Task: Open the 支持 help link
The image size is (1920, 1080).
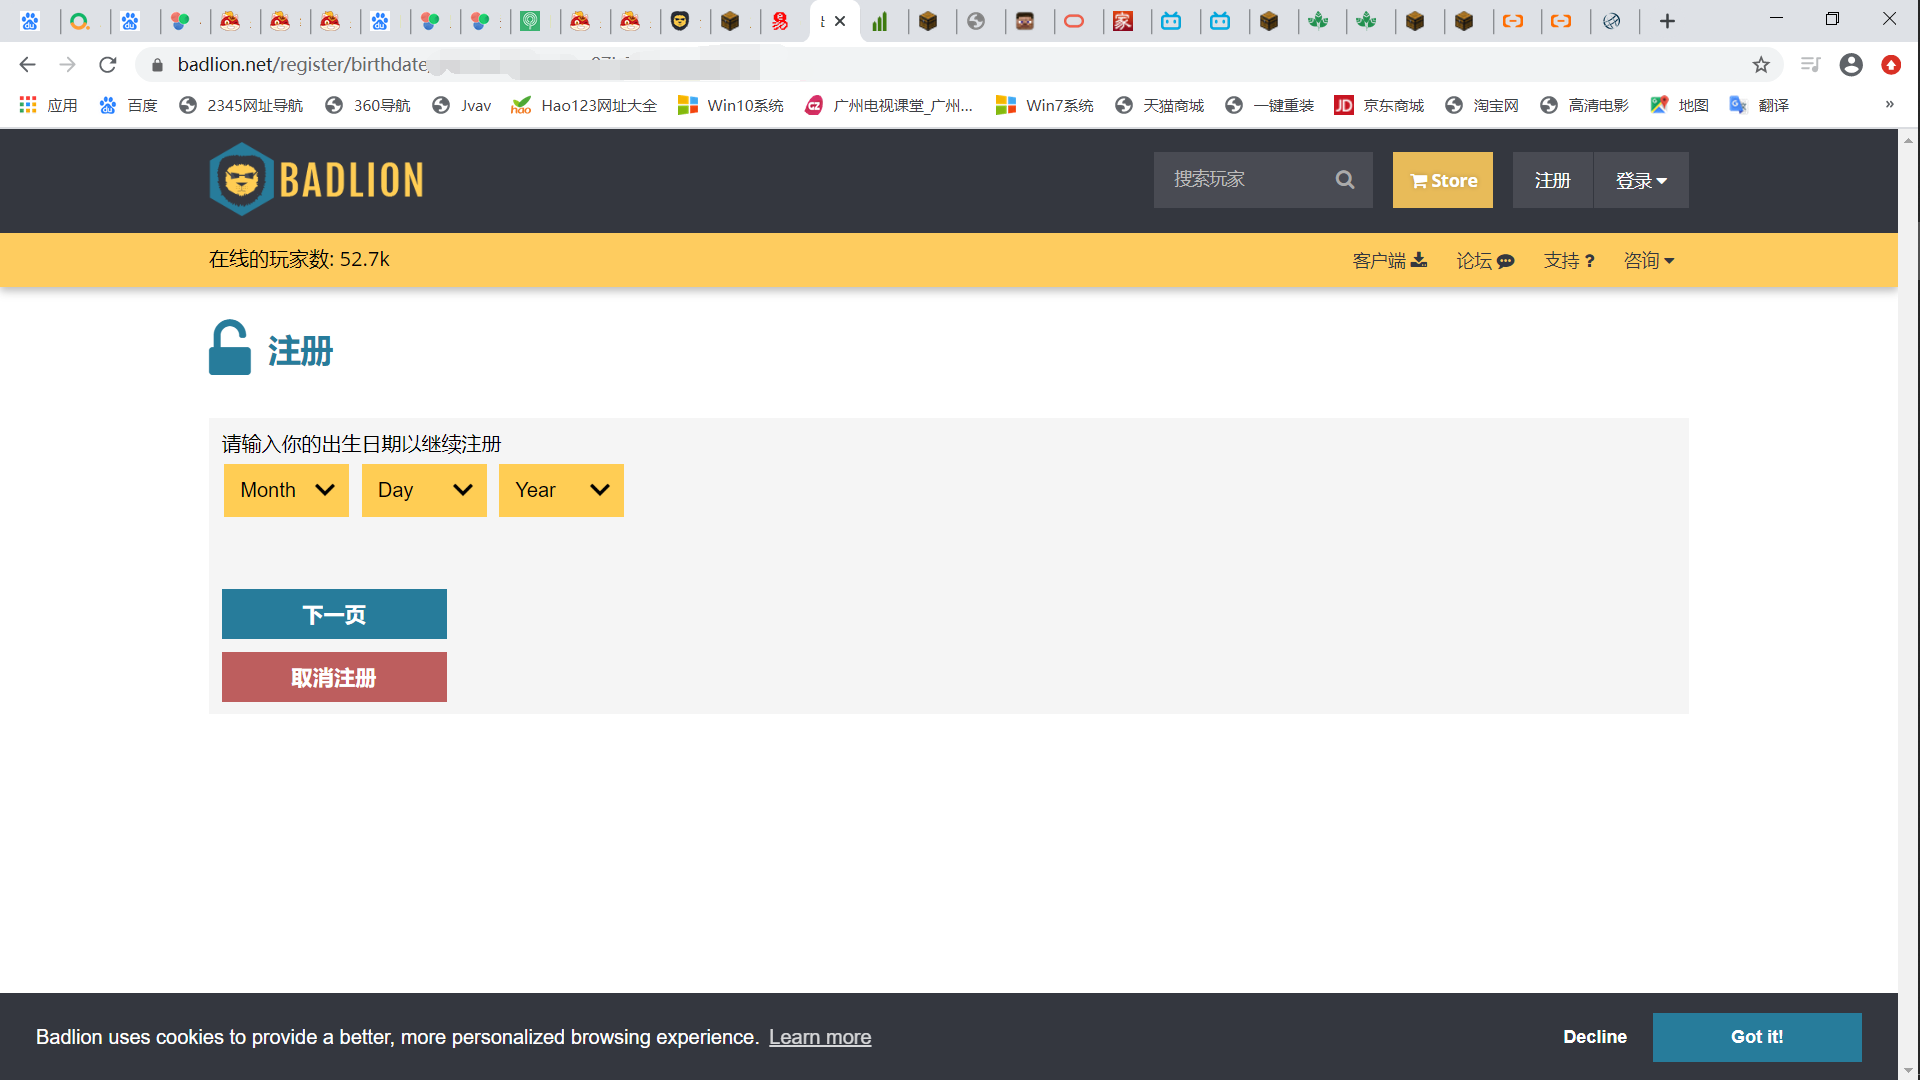Action: [1569, 261]
